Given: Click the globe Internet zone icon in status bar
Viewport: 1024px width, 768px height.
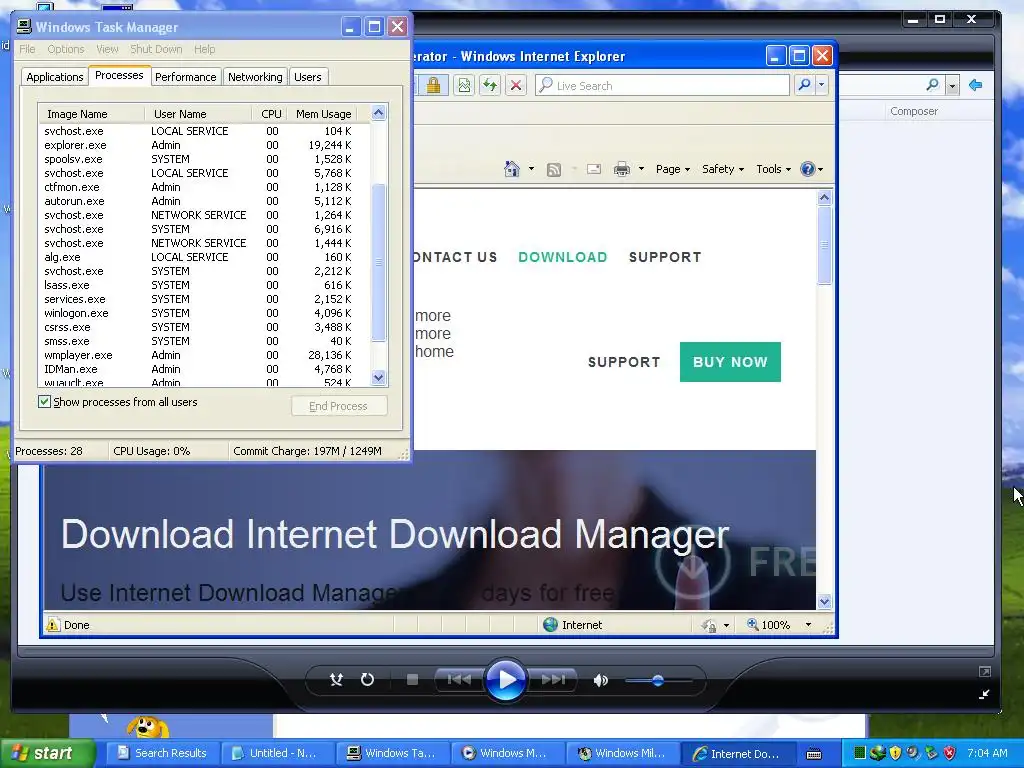Looking at the screenshot, I should point(551,625).
